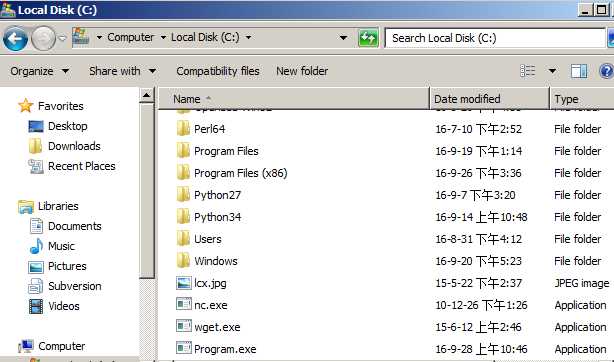Open the Videos library
The height and width of the screenshot is (362, 614).
(x=54, y=306)
